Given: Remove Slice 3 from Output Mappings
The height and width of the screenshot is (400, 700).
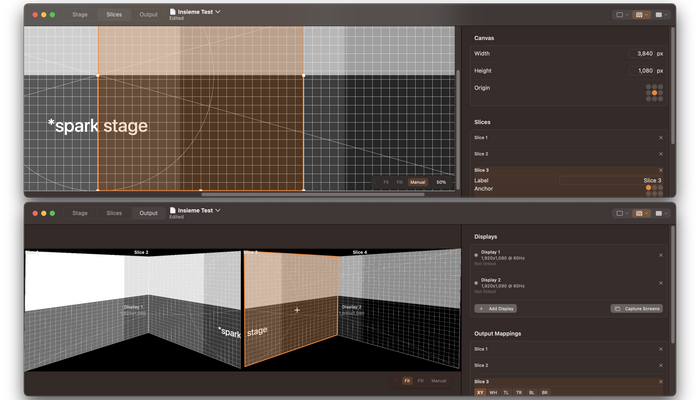Looking at the screenshot, I should point(661,382).
